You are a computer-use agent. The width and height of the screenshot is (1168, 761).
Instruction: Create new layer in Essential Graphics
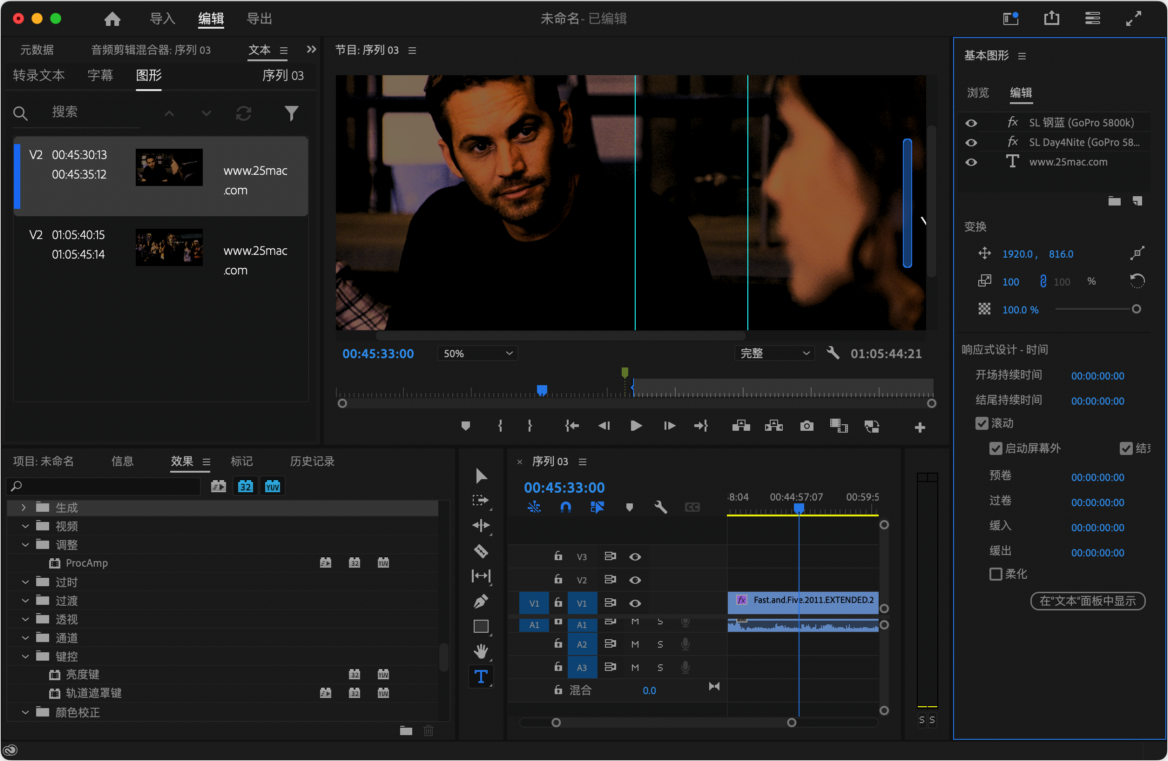(1137, 201)
